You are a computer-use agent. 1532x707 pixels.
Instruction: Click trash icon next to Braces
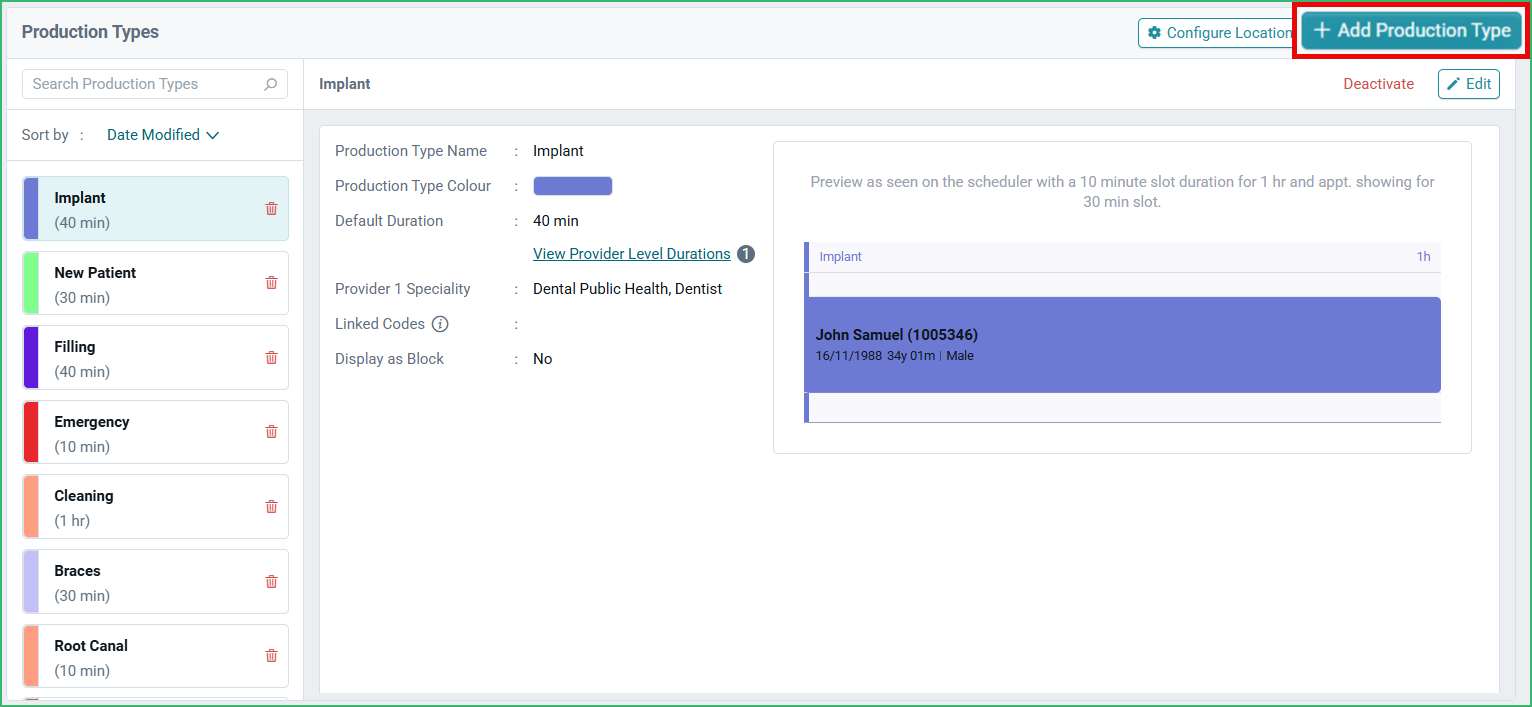click(271, 581)
